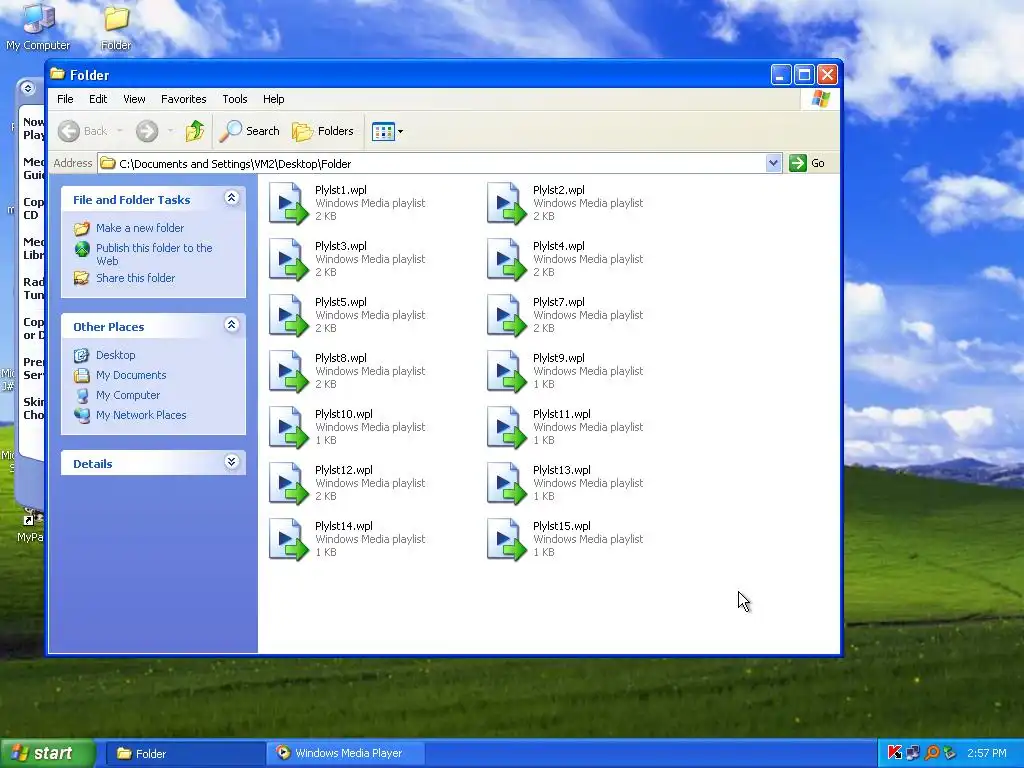Select the Plylst8.wpl playlist file icon
The image size is (1024, 768).
(x=288, y=372)
